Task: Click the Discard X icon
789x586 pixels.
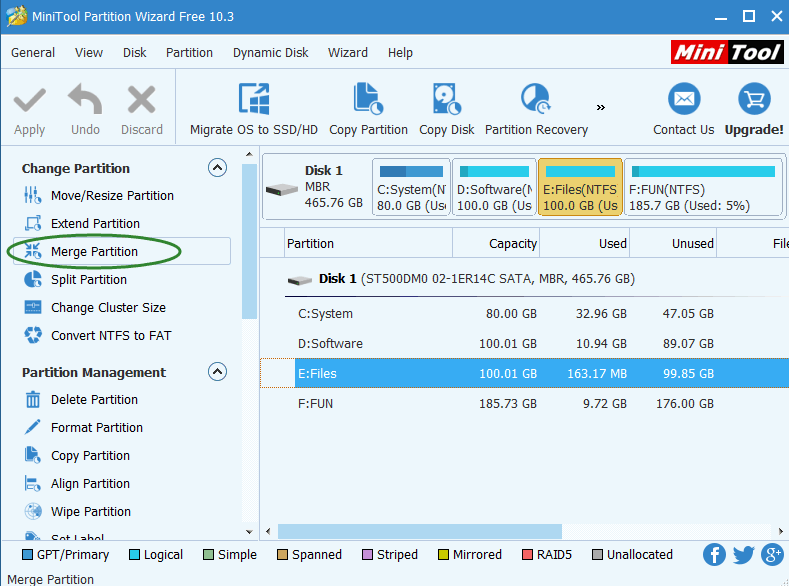Action: click(141, 99)
